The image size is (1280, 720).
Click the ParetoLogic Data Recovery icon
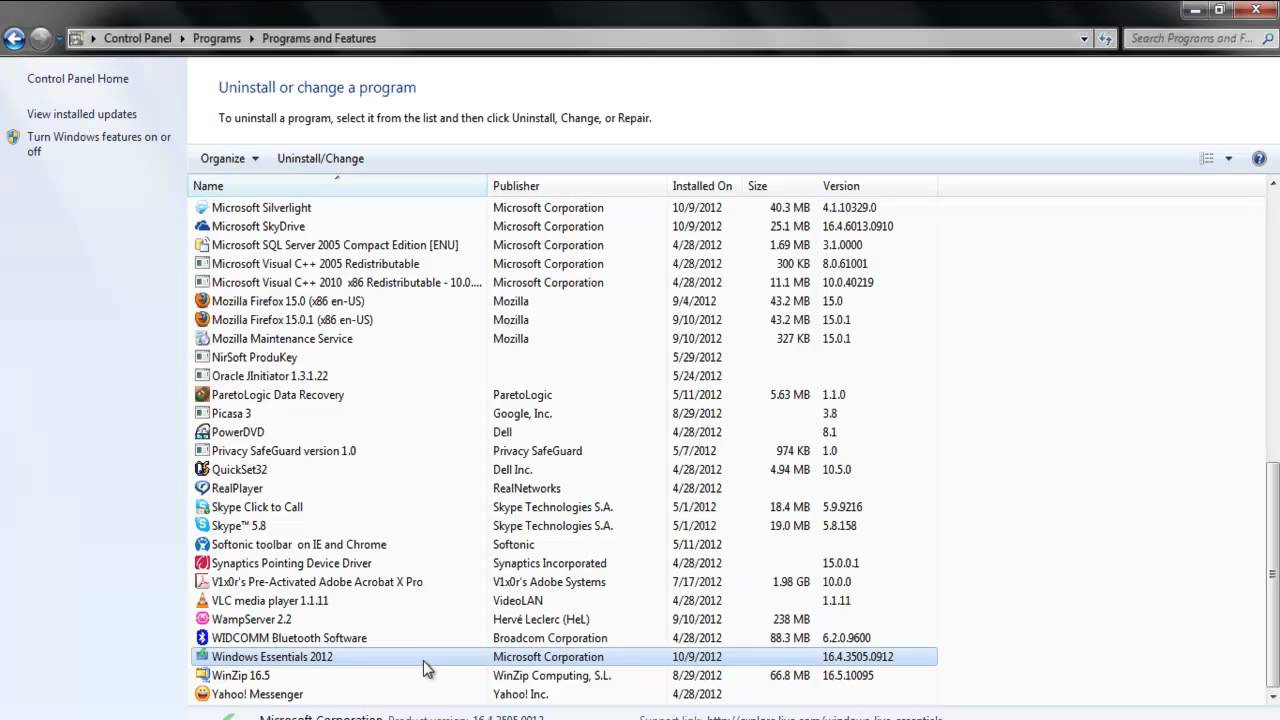(x=202, y=395)
